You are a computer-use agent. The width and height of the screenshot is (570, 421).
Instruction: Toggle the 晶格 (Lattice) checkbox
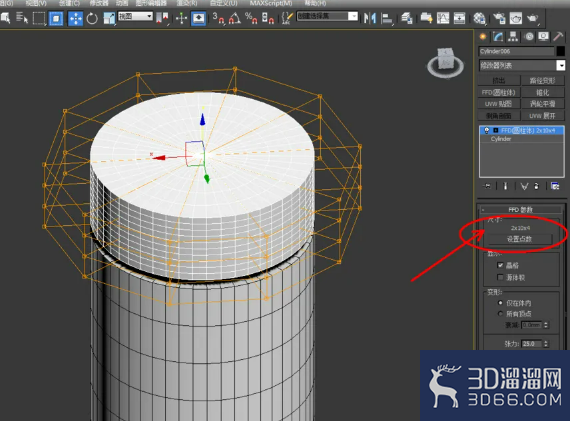[500, 265]
